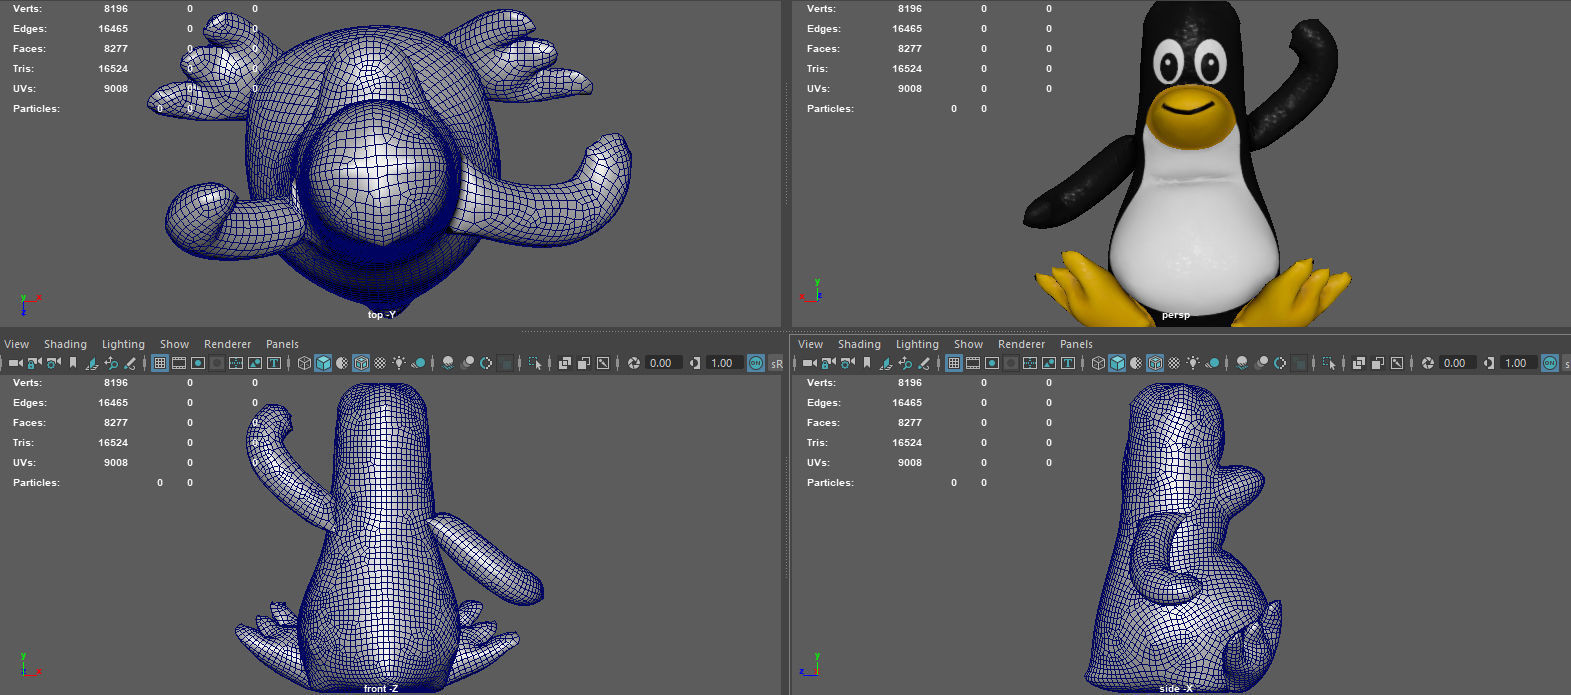Select Wireframe shading in side view toolbar
Image resolution: width=1571 pixels, height=695 pixels.
click(x=1098, y=363)
